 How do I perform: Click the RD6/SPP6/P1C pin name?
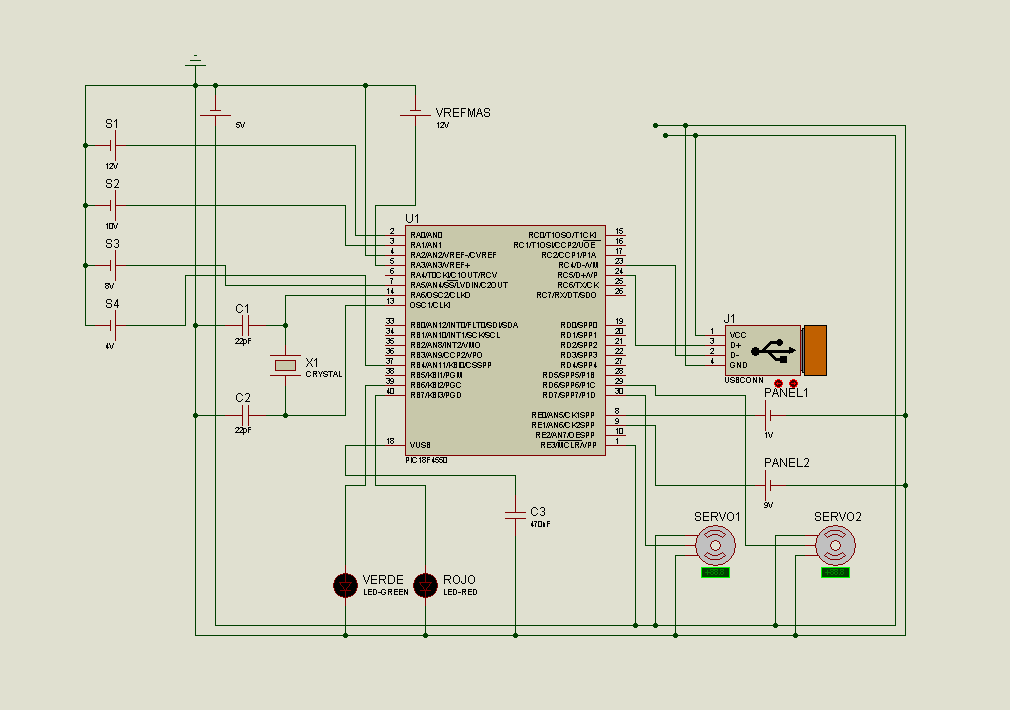click(x=569, y=385)
